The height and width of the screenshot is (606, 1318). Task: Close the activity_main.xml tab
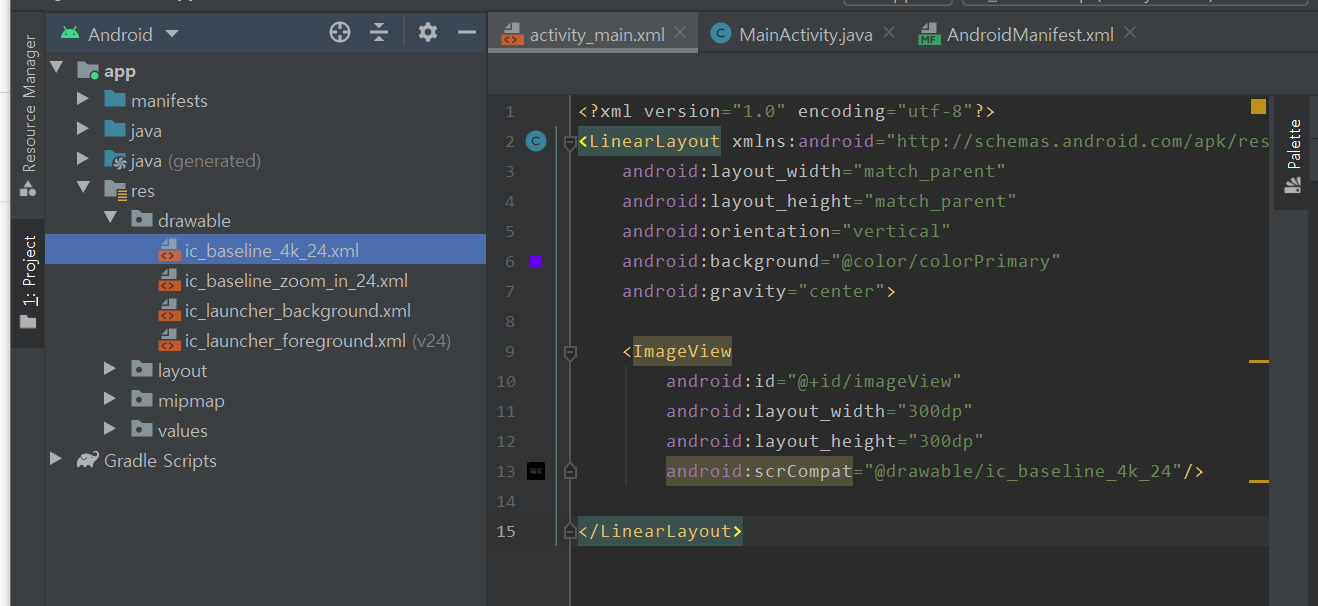(681, 33)
